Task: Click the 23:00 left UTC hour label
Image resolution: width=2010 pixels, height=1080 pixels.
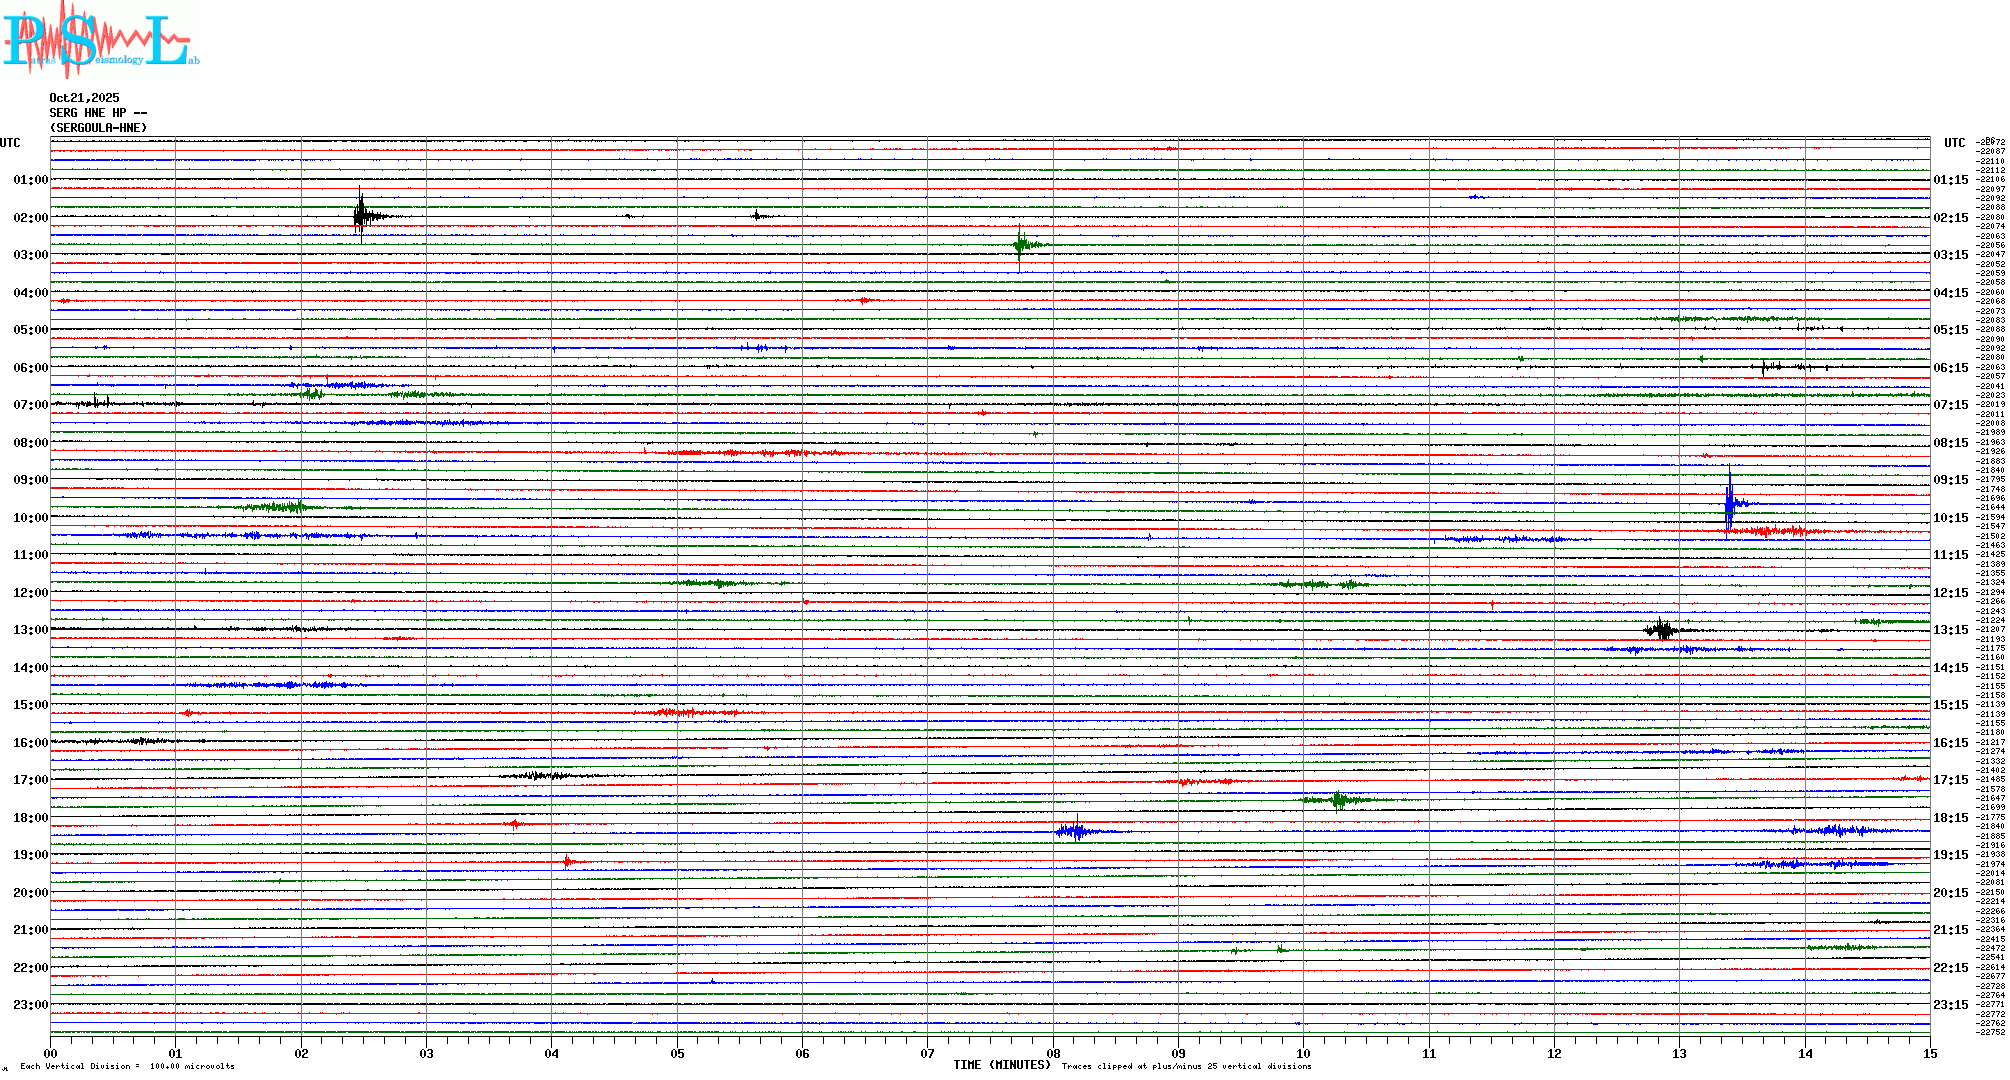Action: click(x=30, y=1005)
